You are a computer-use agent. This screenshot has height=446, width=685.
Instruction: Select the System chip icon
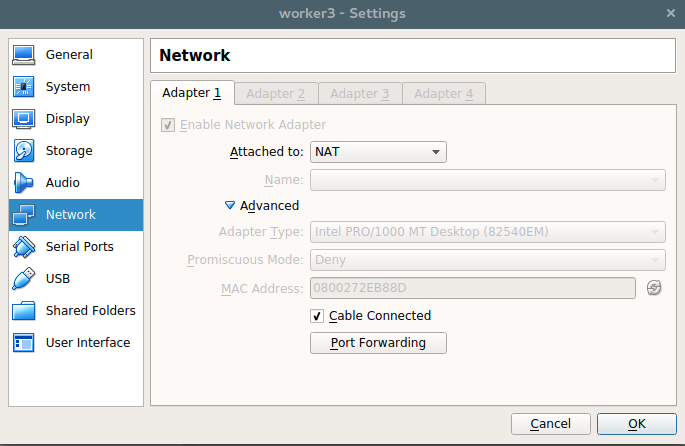tap(24, 86)
